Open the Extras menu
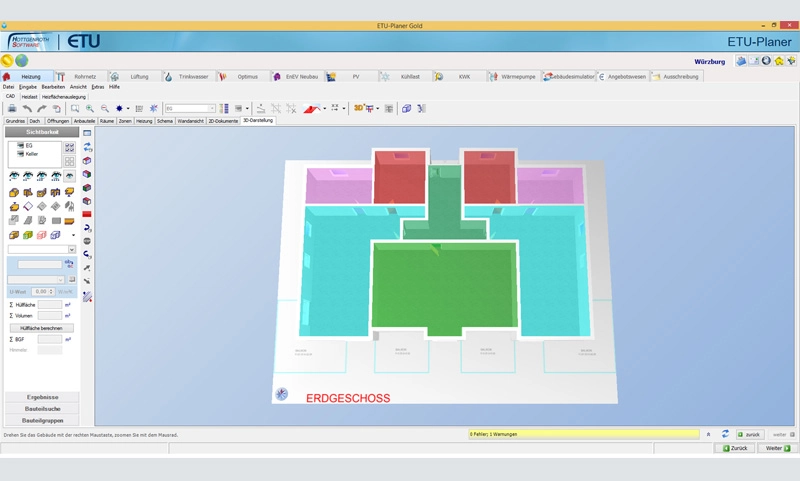The height and width of the screenshot is (481, 800). coord(98,87)
